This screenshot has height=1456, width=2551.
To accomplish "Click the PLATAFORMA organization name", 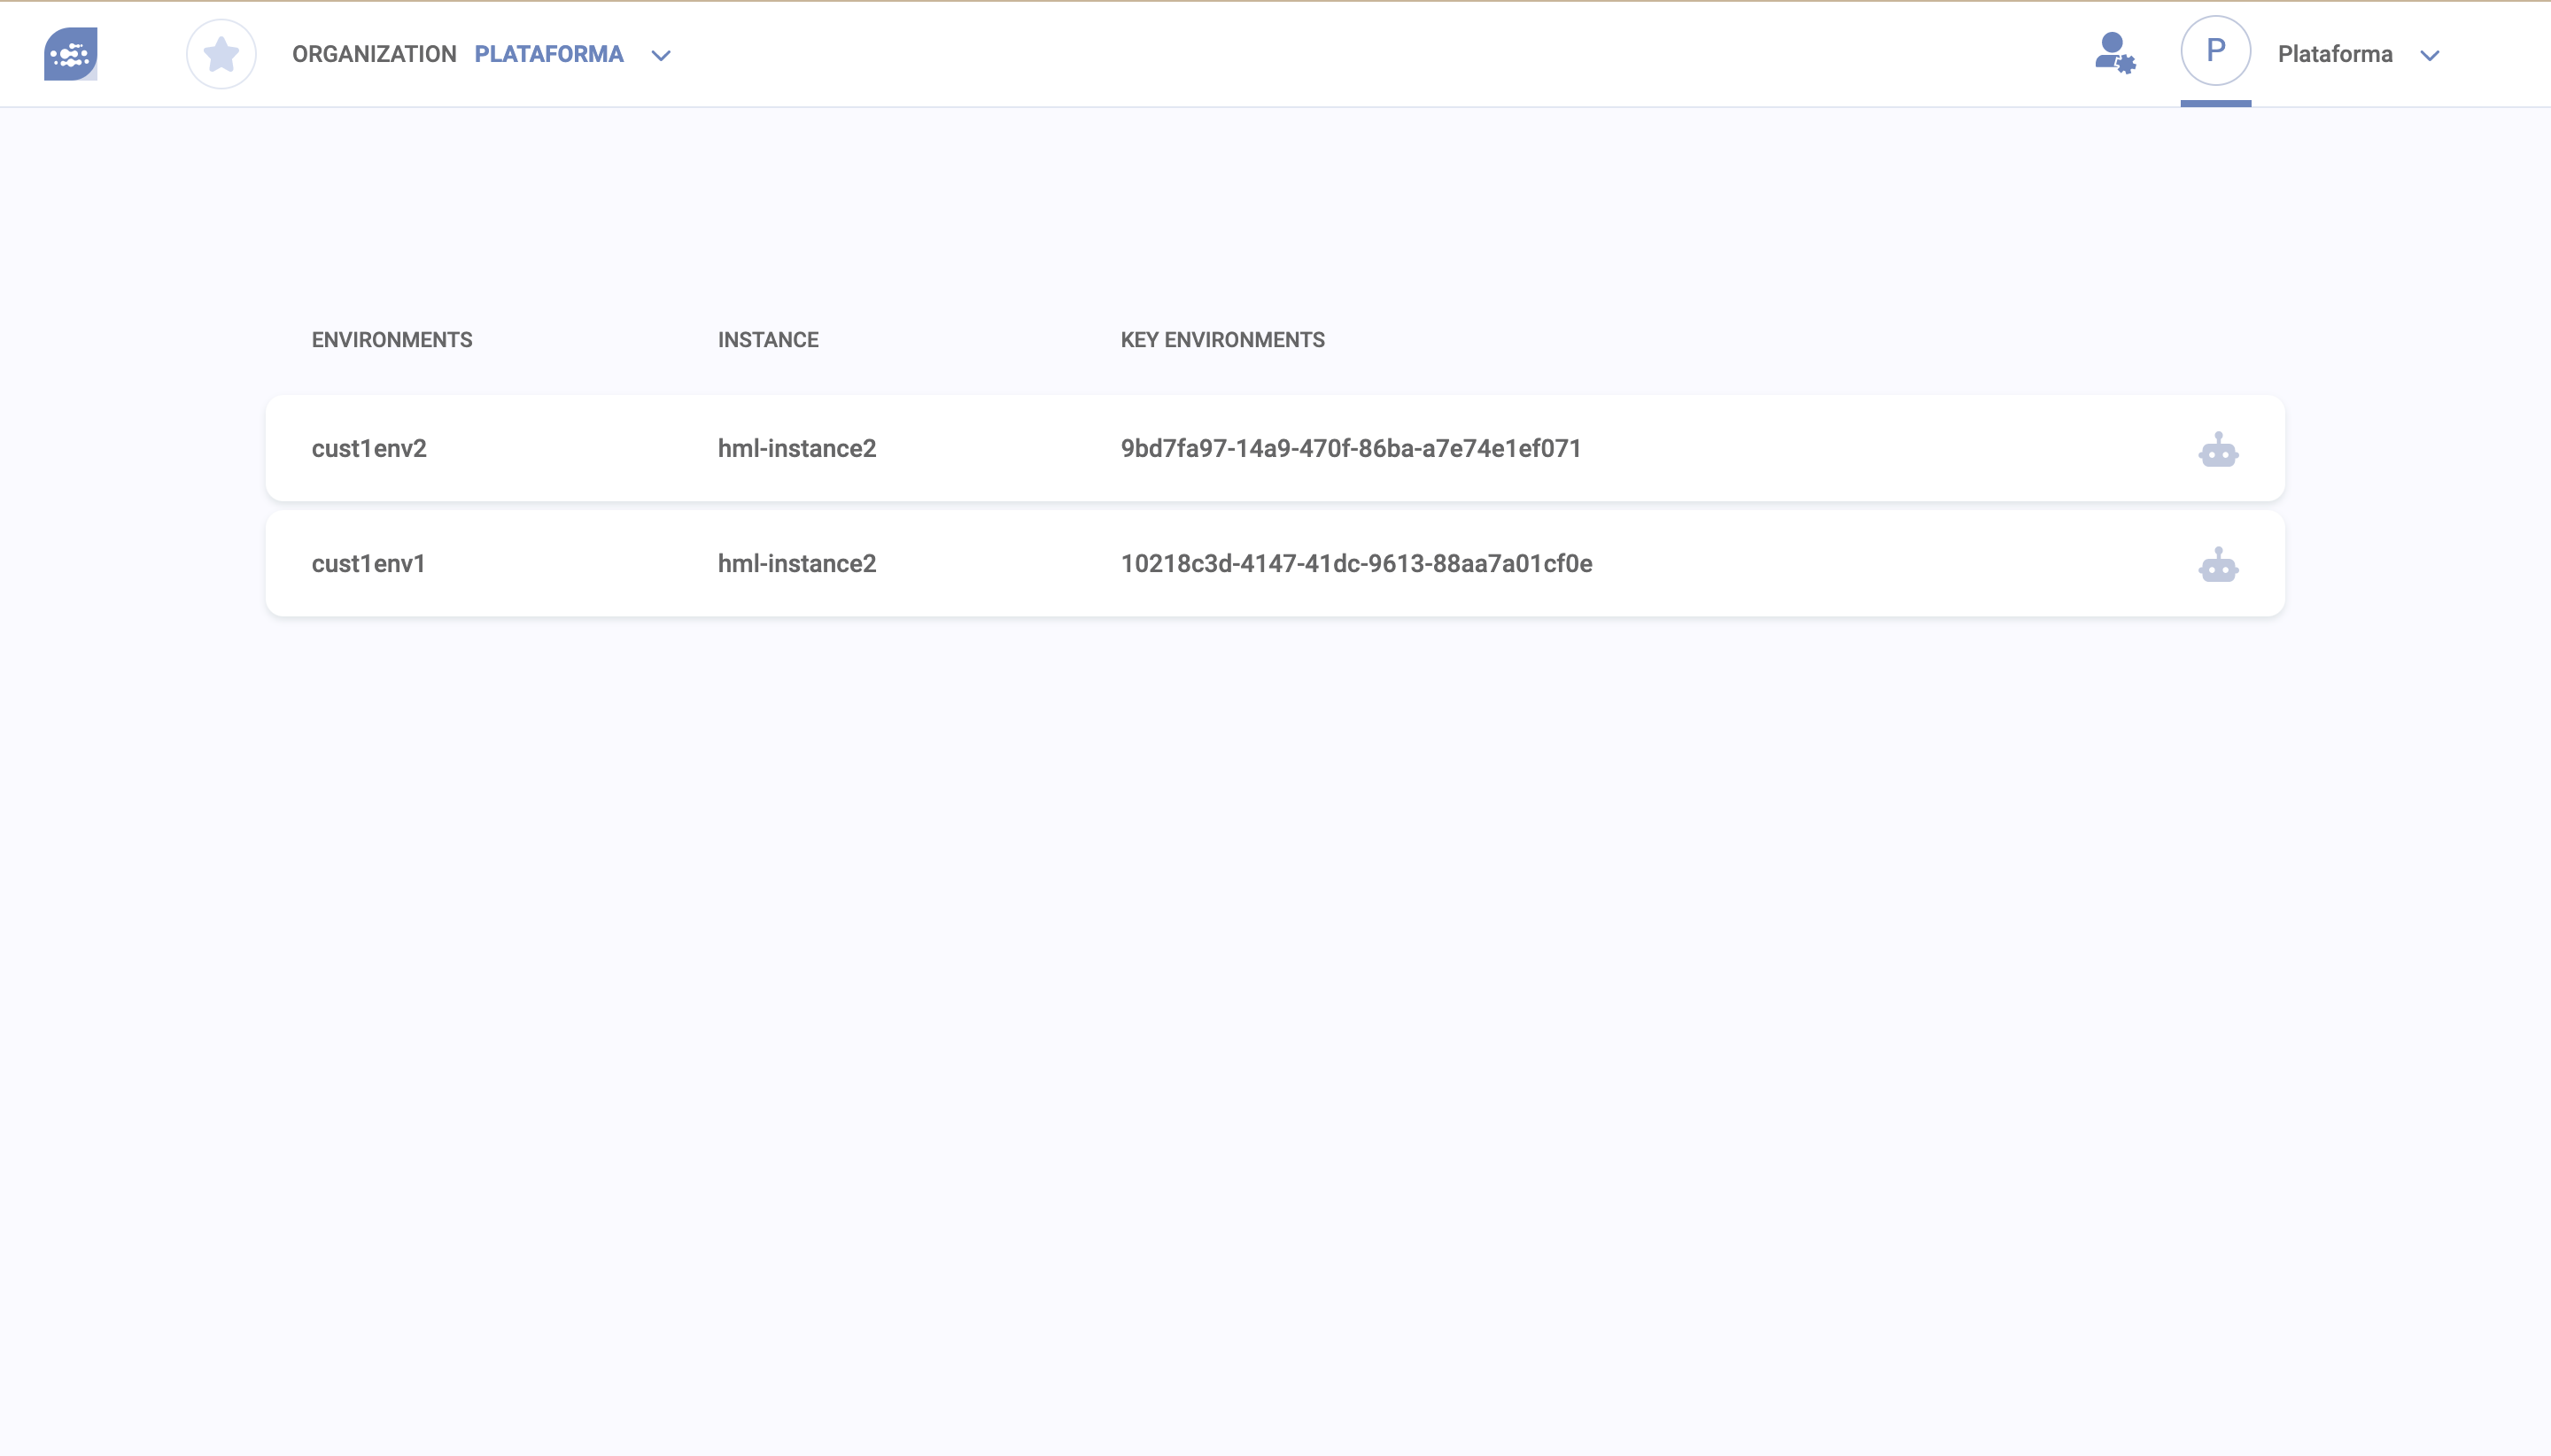I will (x=549, y=54).
